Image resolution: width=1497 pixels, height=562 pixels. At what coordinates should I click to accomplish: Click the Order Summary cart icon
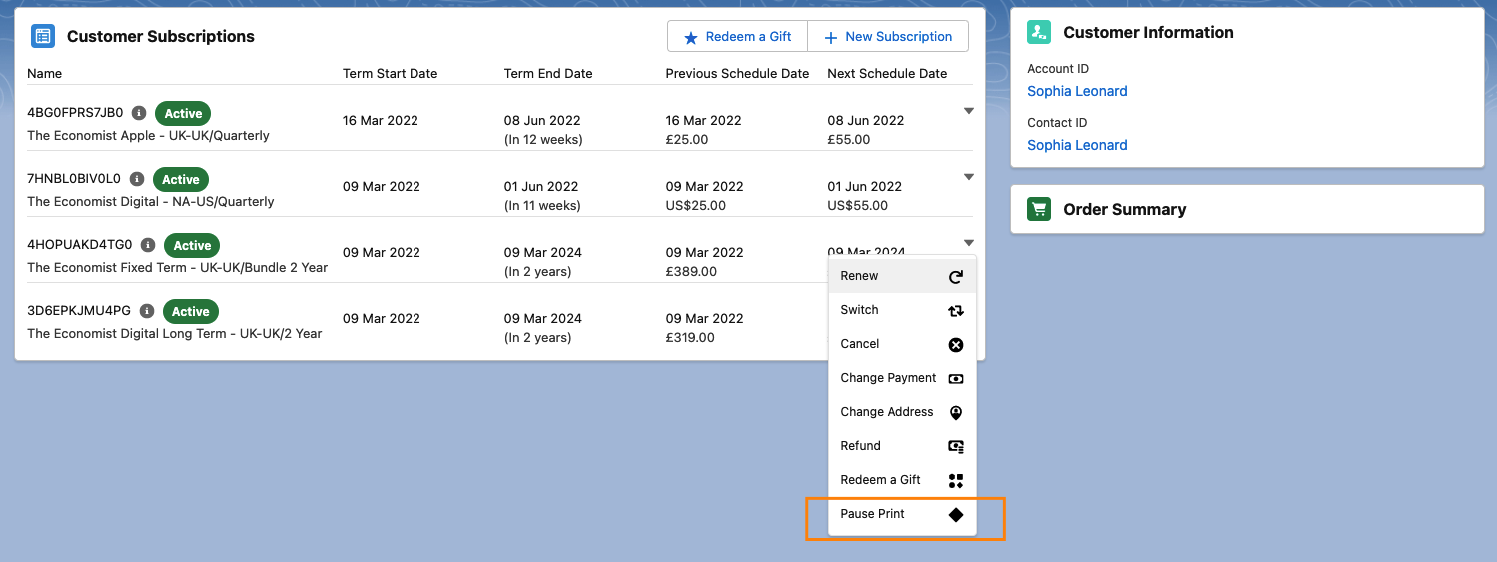1039,209
